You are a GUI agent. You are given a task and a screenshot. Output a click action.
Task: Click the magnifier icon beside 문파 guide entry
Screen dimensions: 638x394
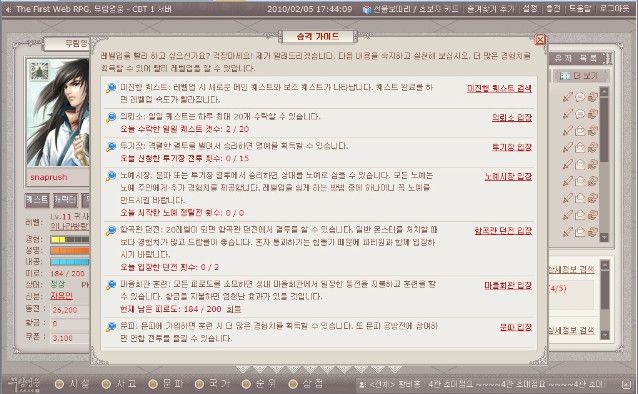click(x=111, y=327)
